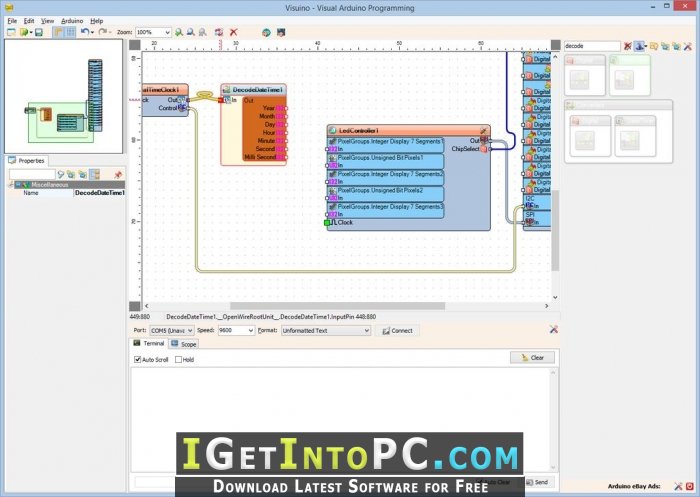700x497 pixels.
Task: Click the Open project folder icon
Action: pyautogui.click(x=23, y=32)
